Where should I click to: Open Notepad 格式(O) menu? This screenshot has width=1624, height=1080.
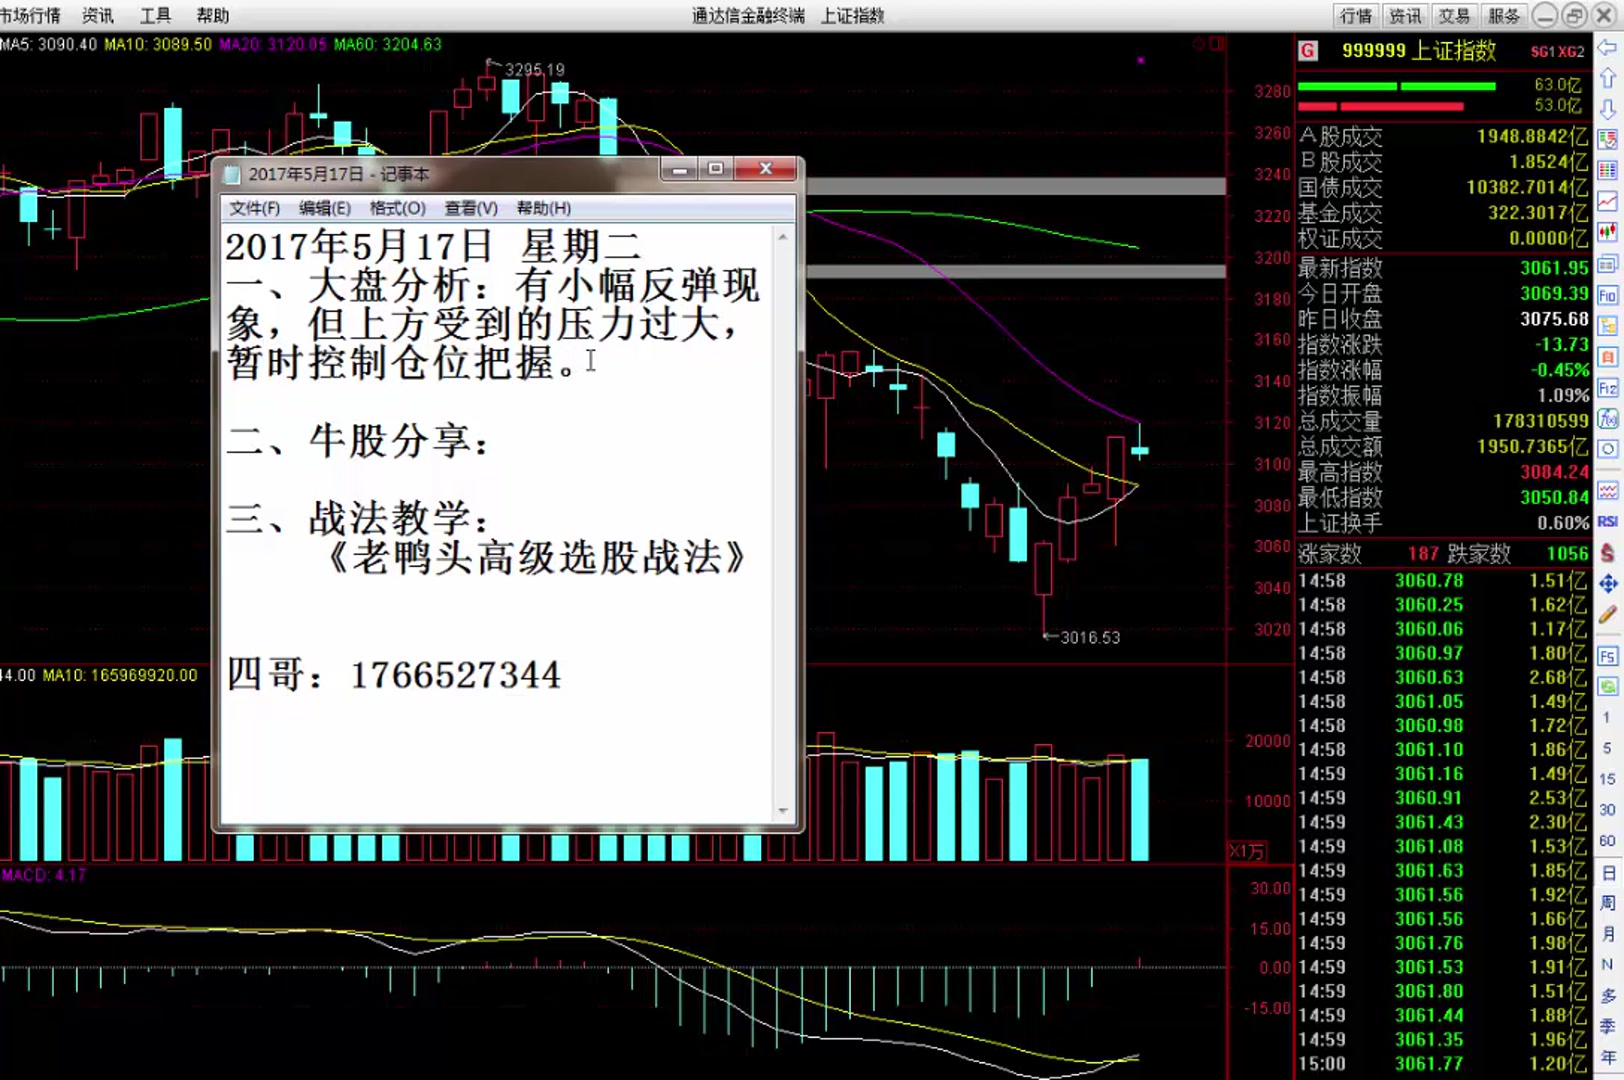click(x=398, y=208)
